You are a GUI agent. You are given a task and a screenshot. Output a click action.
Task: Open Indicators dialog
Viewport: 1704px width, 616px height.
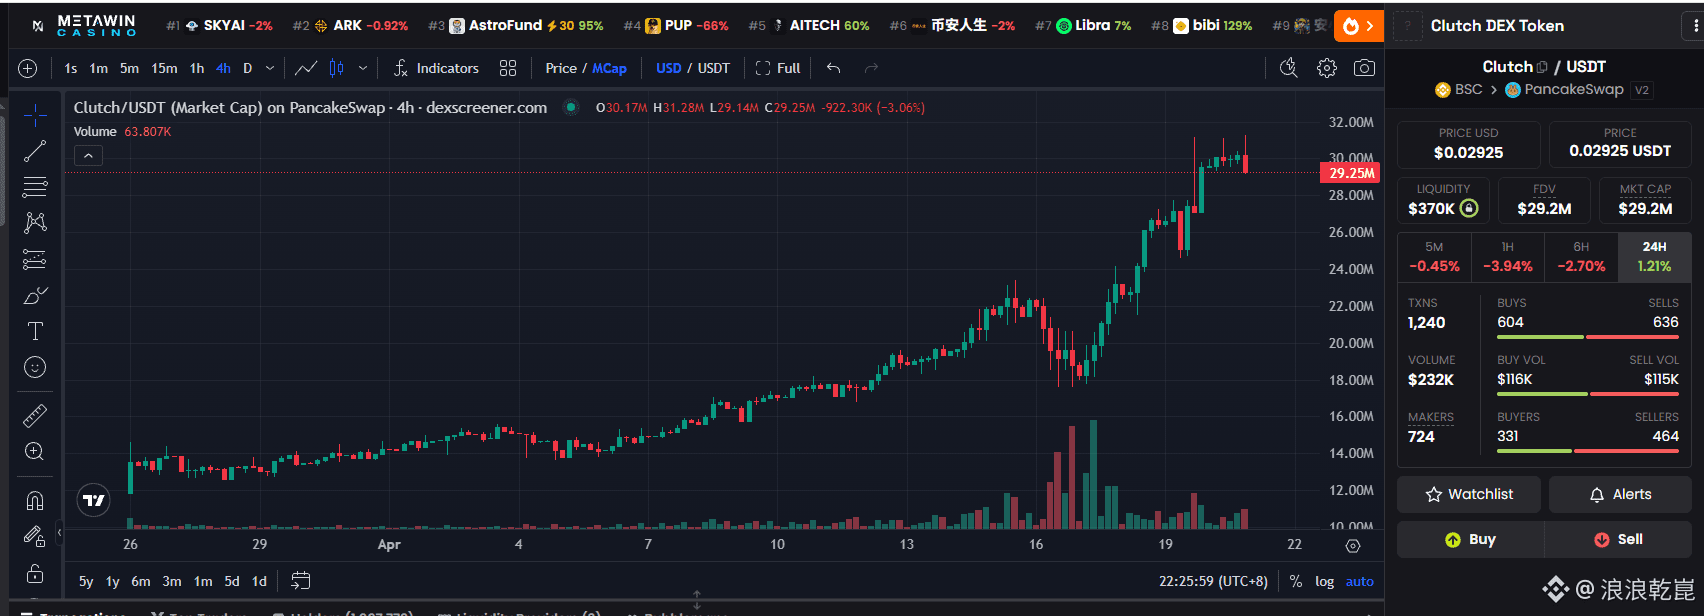coord(436,68)
